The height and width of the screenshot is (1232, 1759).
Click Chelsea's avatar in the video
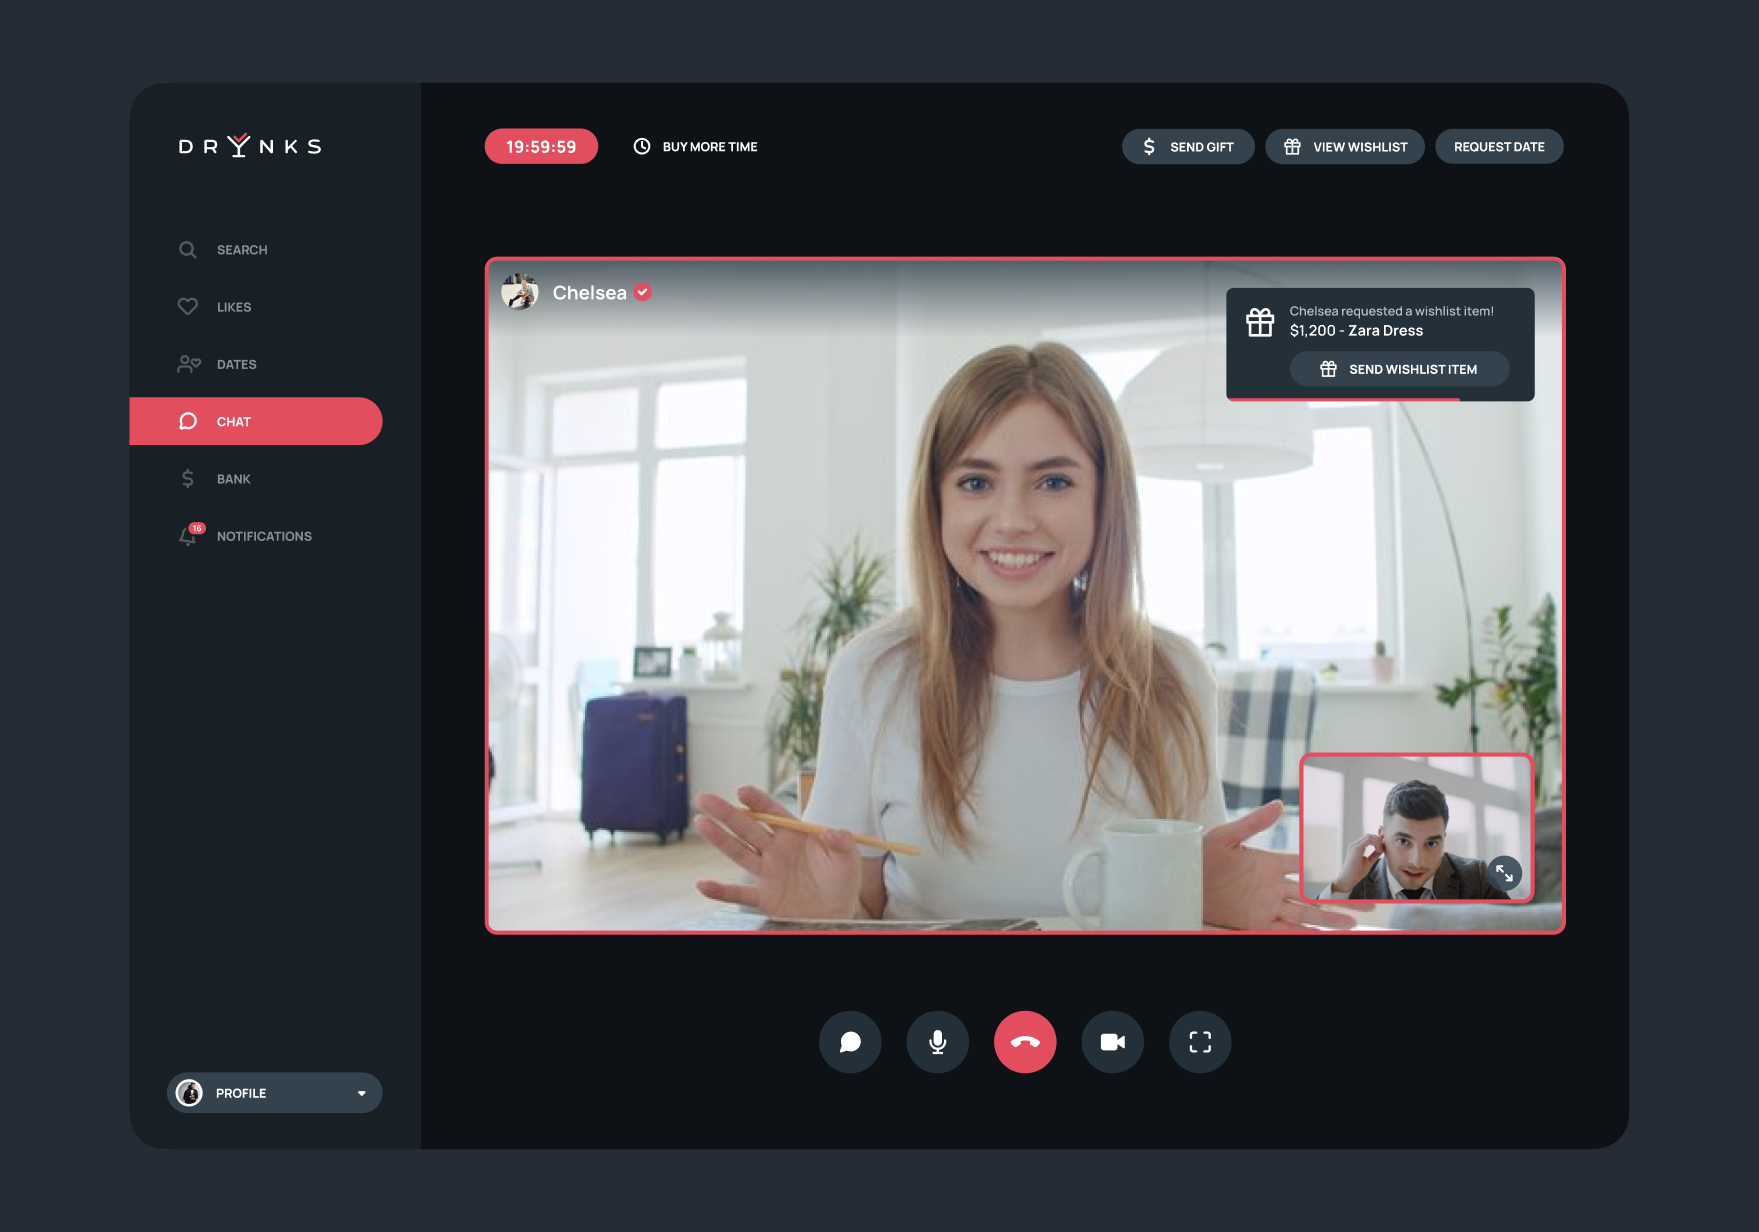(x=520, y=292)
